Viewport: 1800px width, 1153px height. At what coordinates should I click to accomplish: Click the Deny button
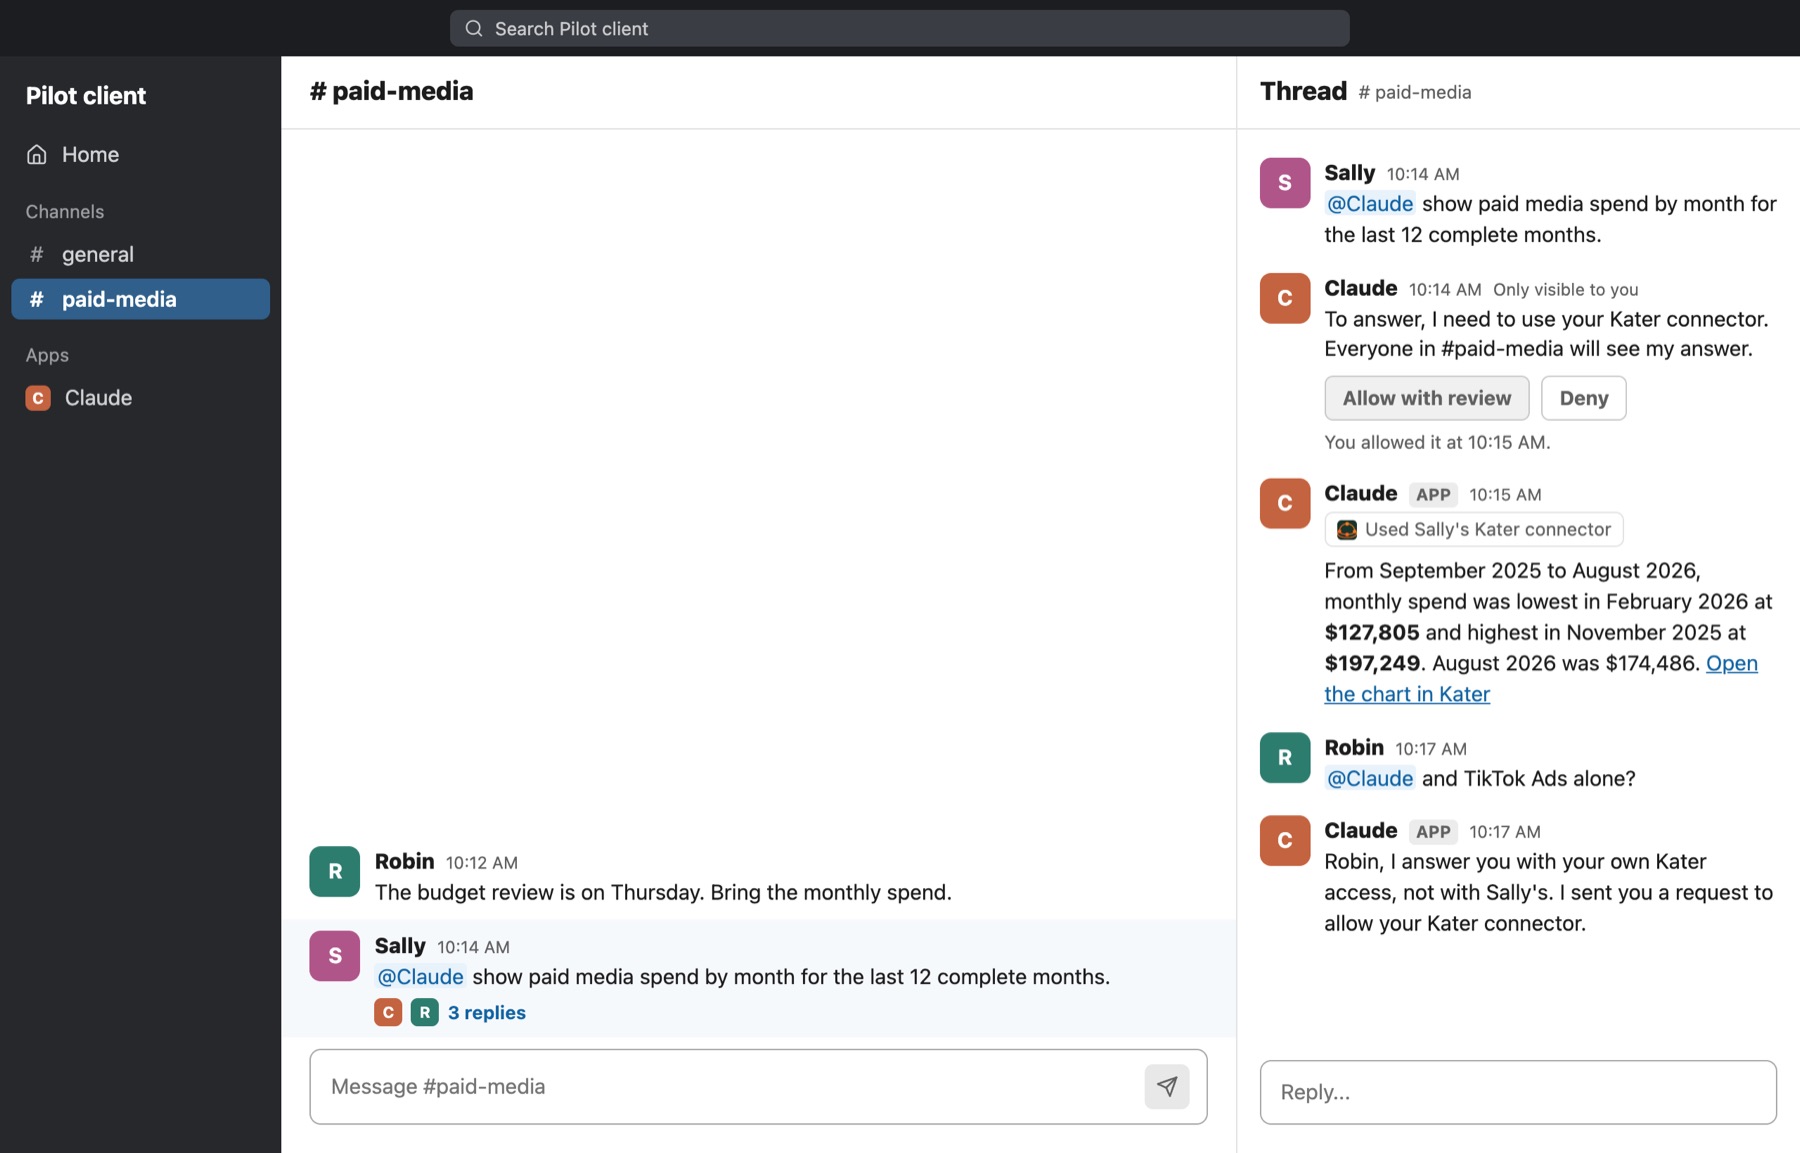pyautogui.click(x=1583, y=398)
